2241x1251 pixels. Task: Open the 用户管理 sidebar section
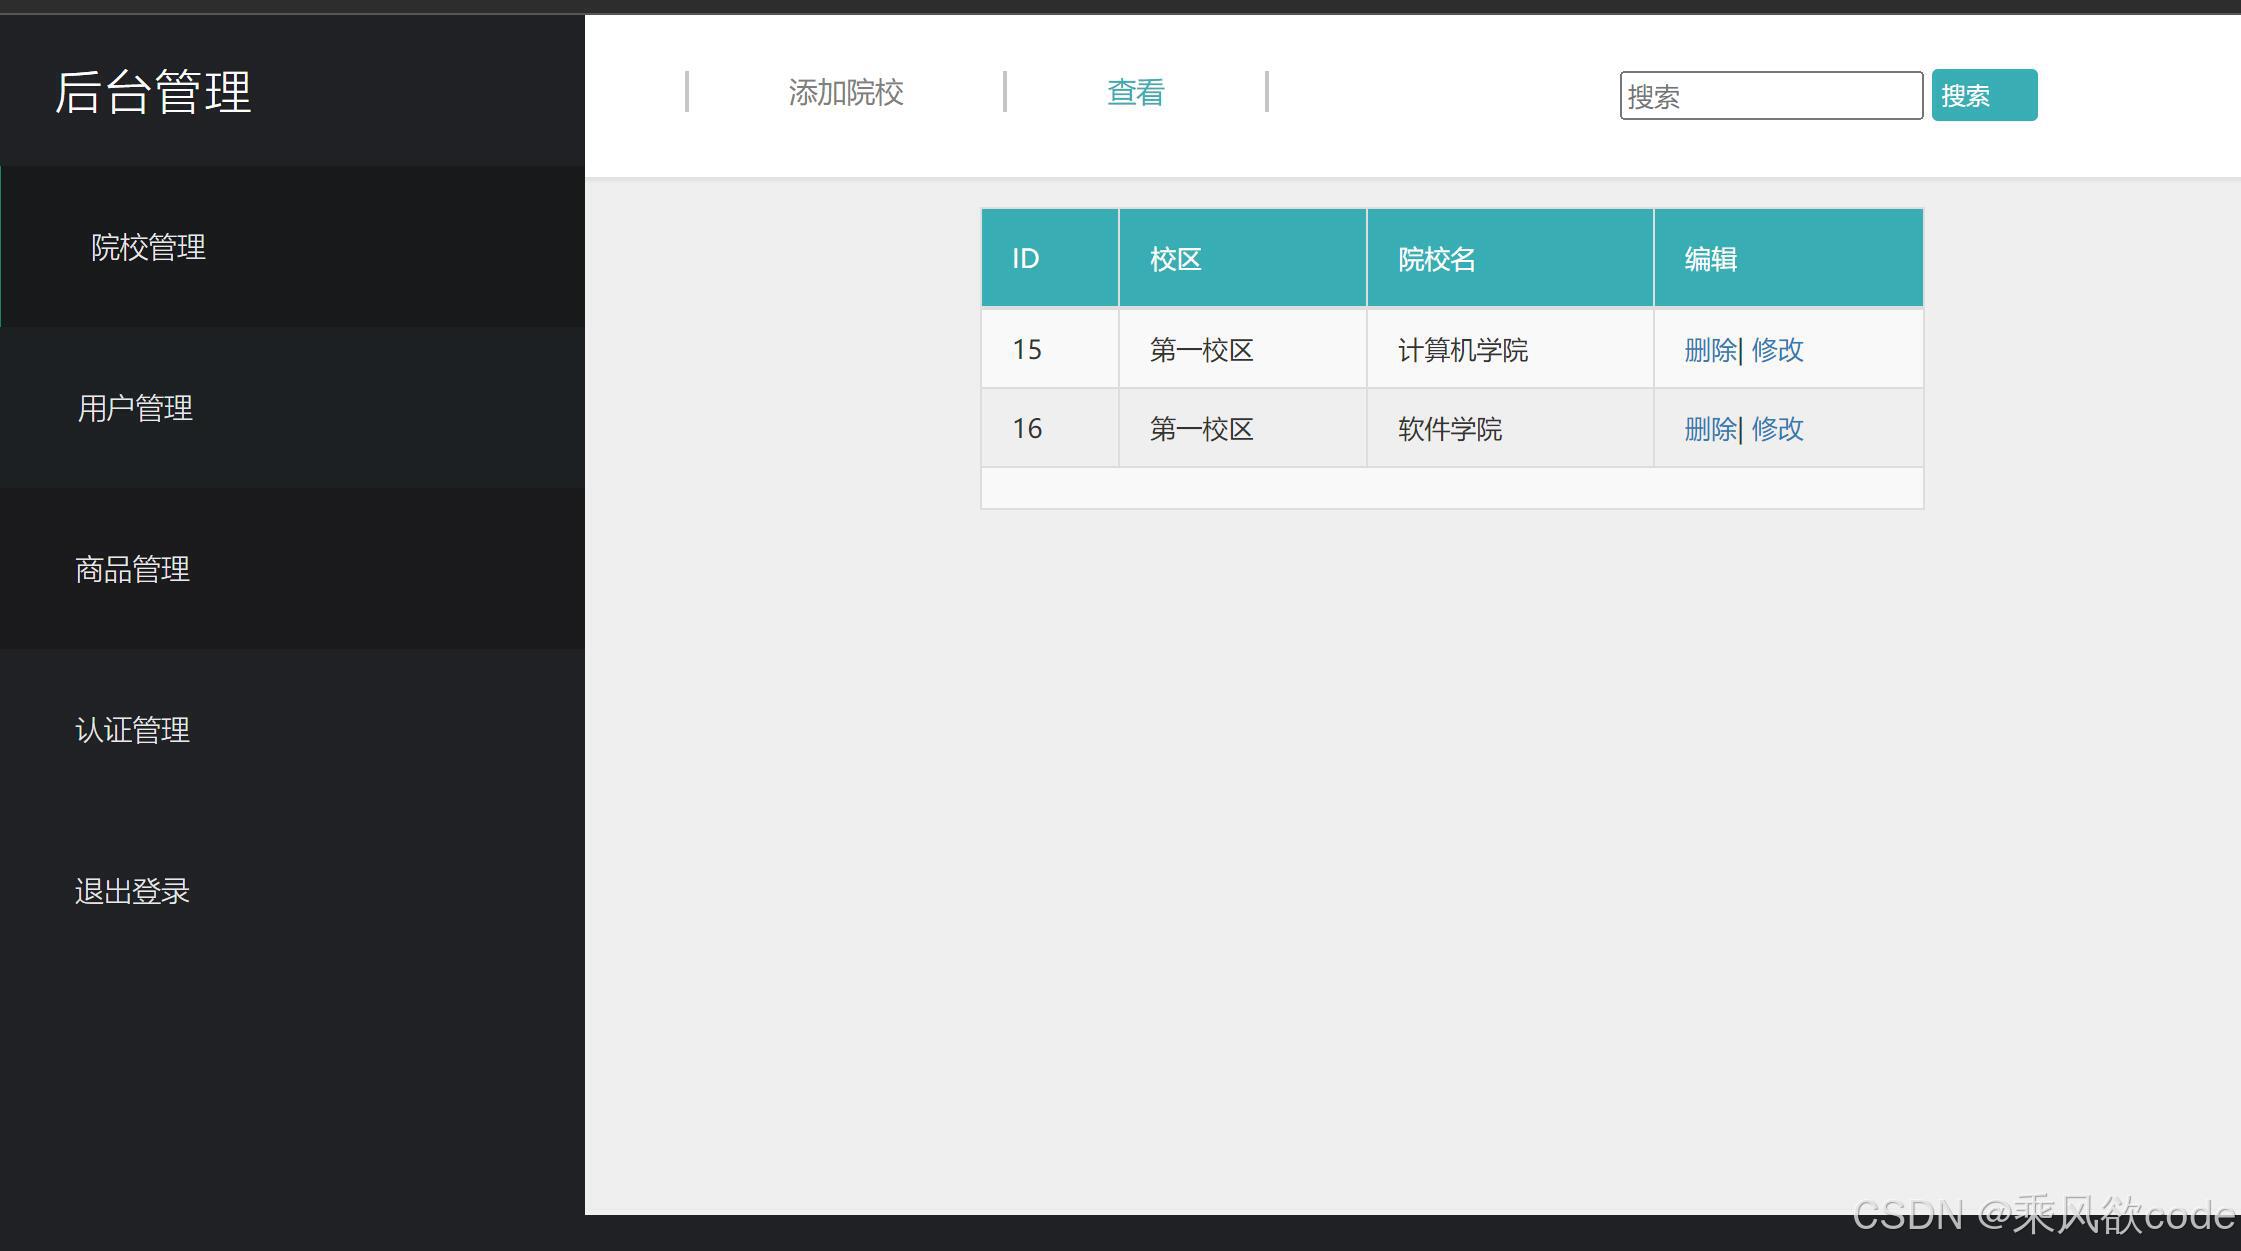point(135,407)
